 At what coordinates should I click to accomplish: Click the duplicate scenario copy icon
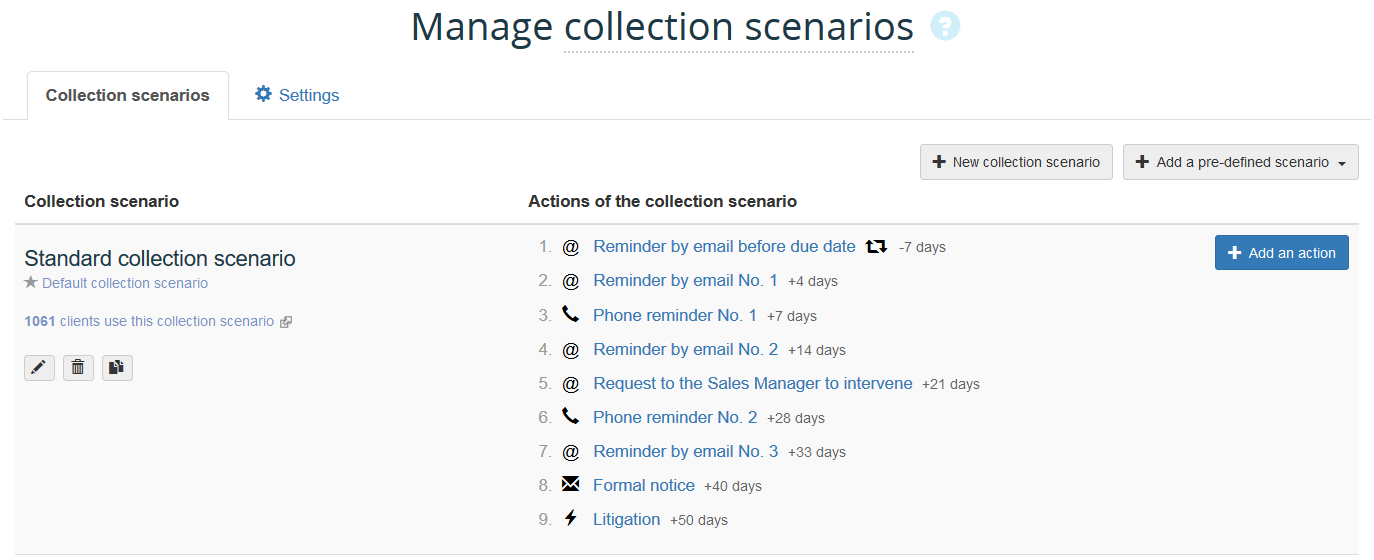tap(117, 368)
